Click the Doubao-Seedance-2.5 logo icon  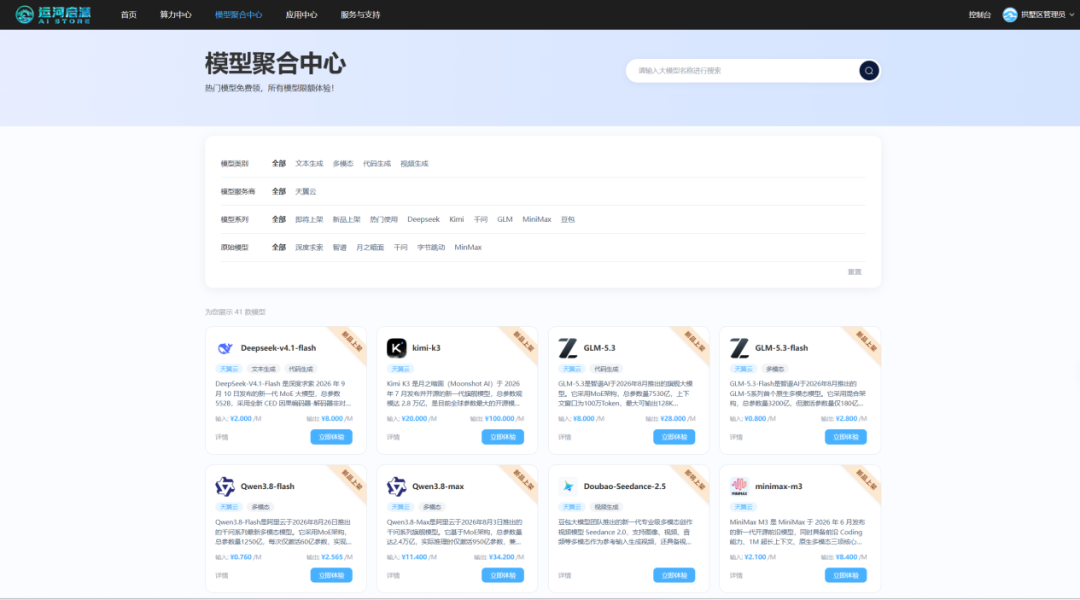click(568, 486)
